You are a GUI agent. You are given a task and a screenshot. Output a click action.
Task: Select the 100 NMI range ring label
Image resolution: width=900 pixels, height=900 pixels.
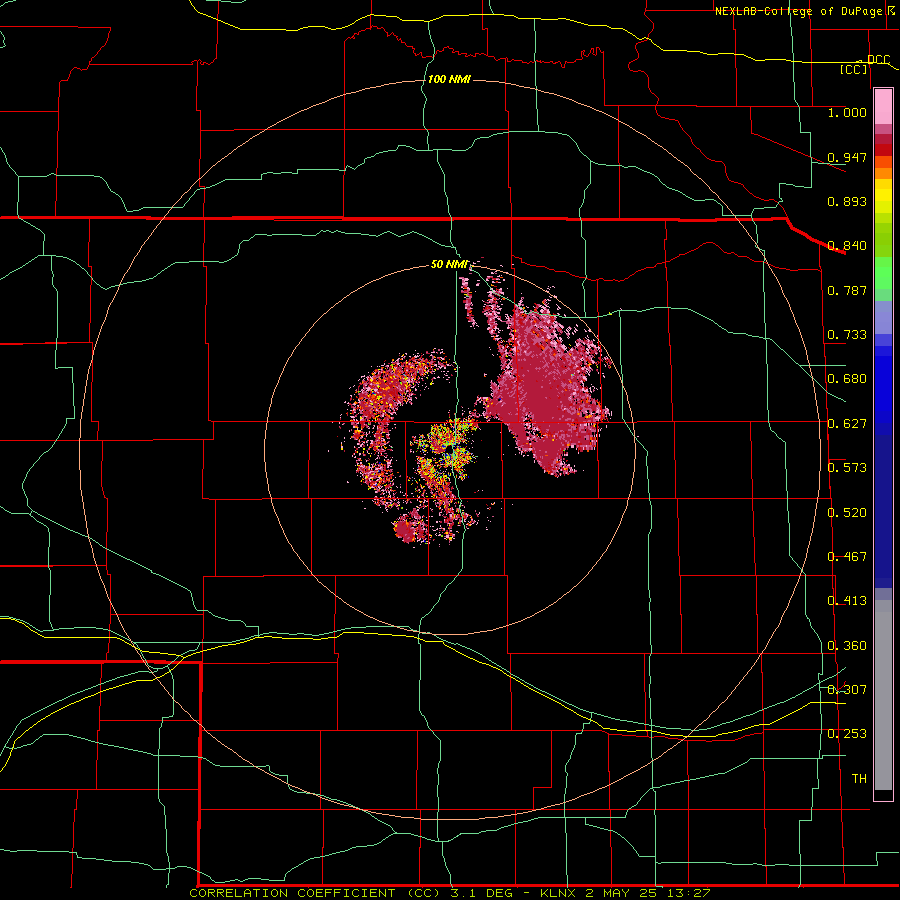point(449,79)
